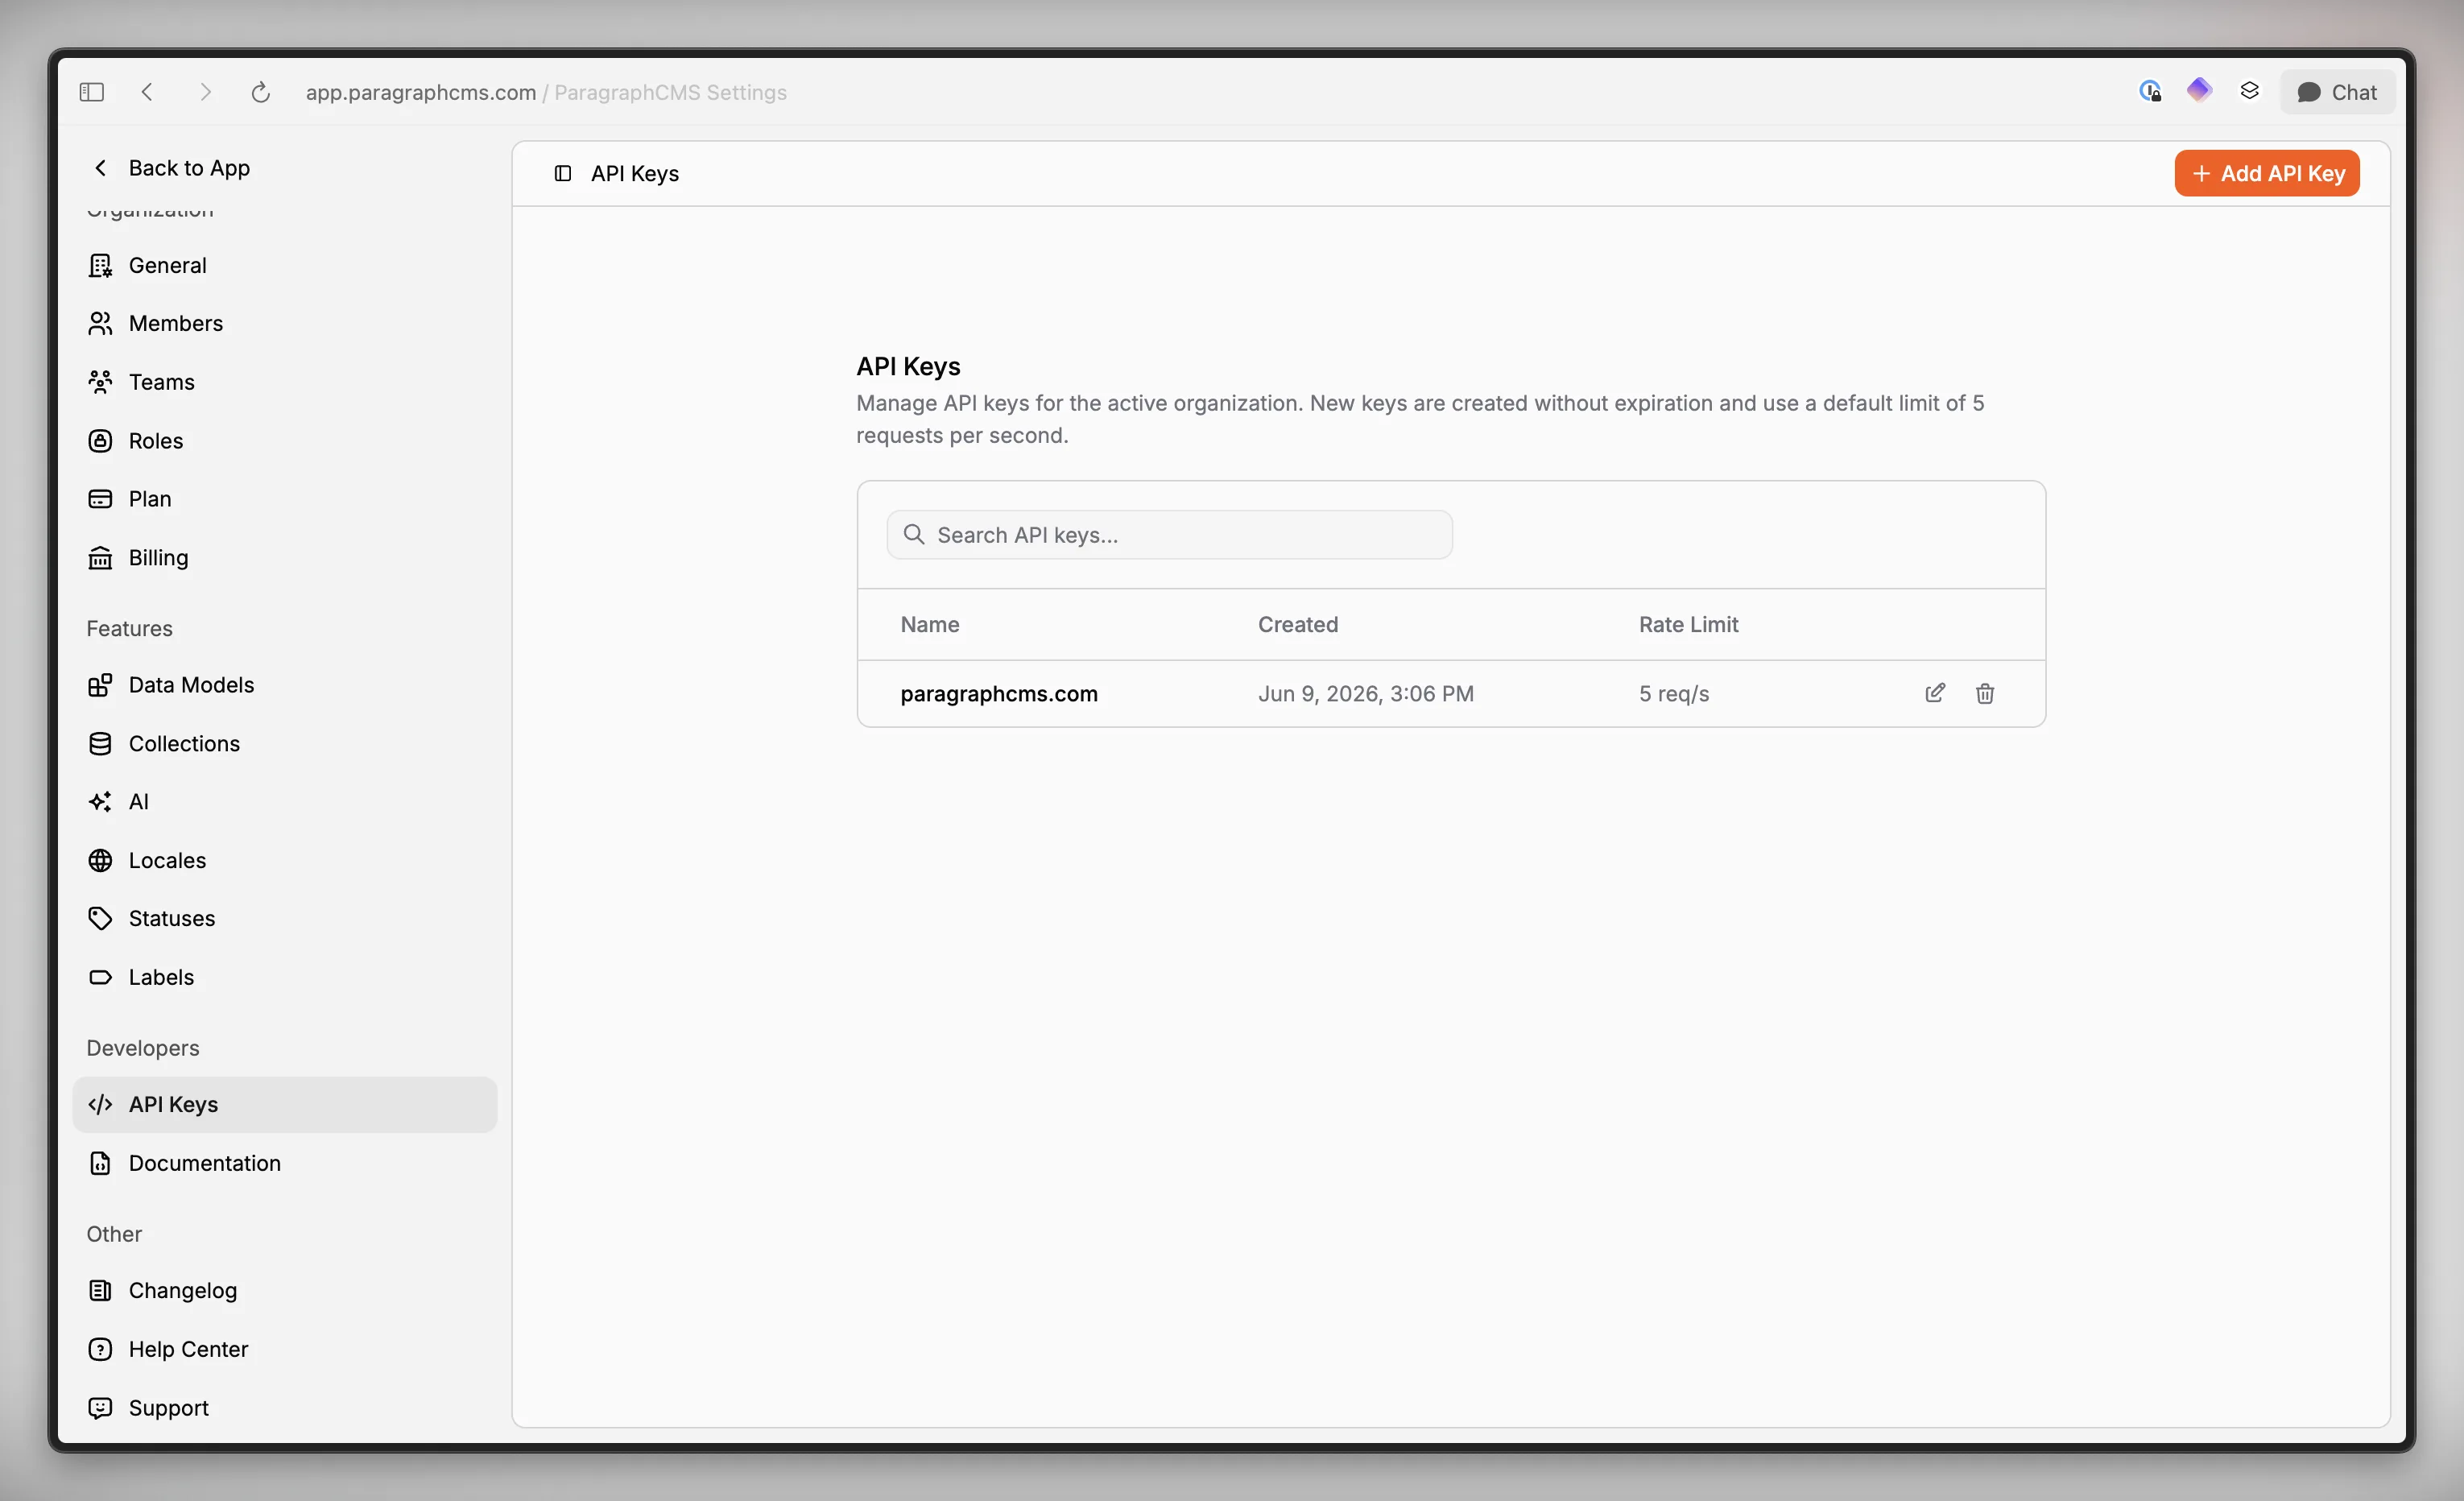
Task: Open Members settings
Action: click(x=285, y=323)
